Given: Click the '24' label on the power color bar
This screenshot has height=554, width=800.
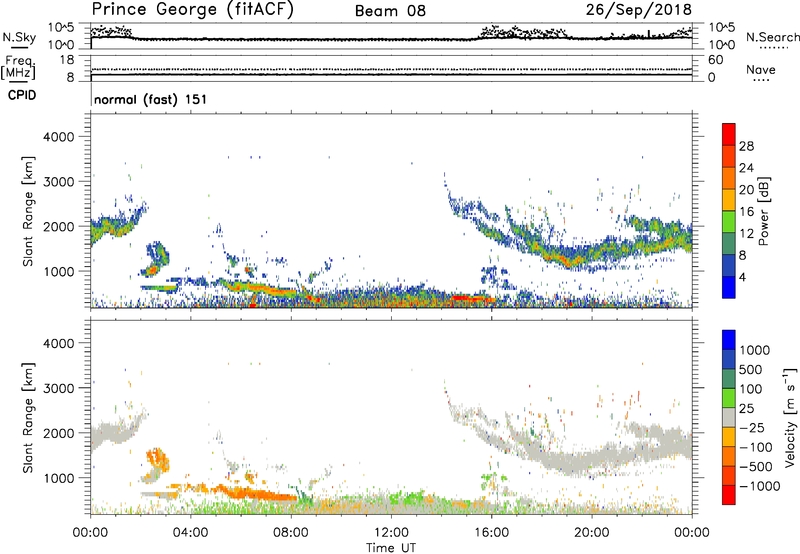Looking at the screenshot, I should point(746,168).
